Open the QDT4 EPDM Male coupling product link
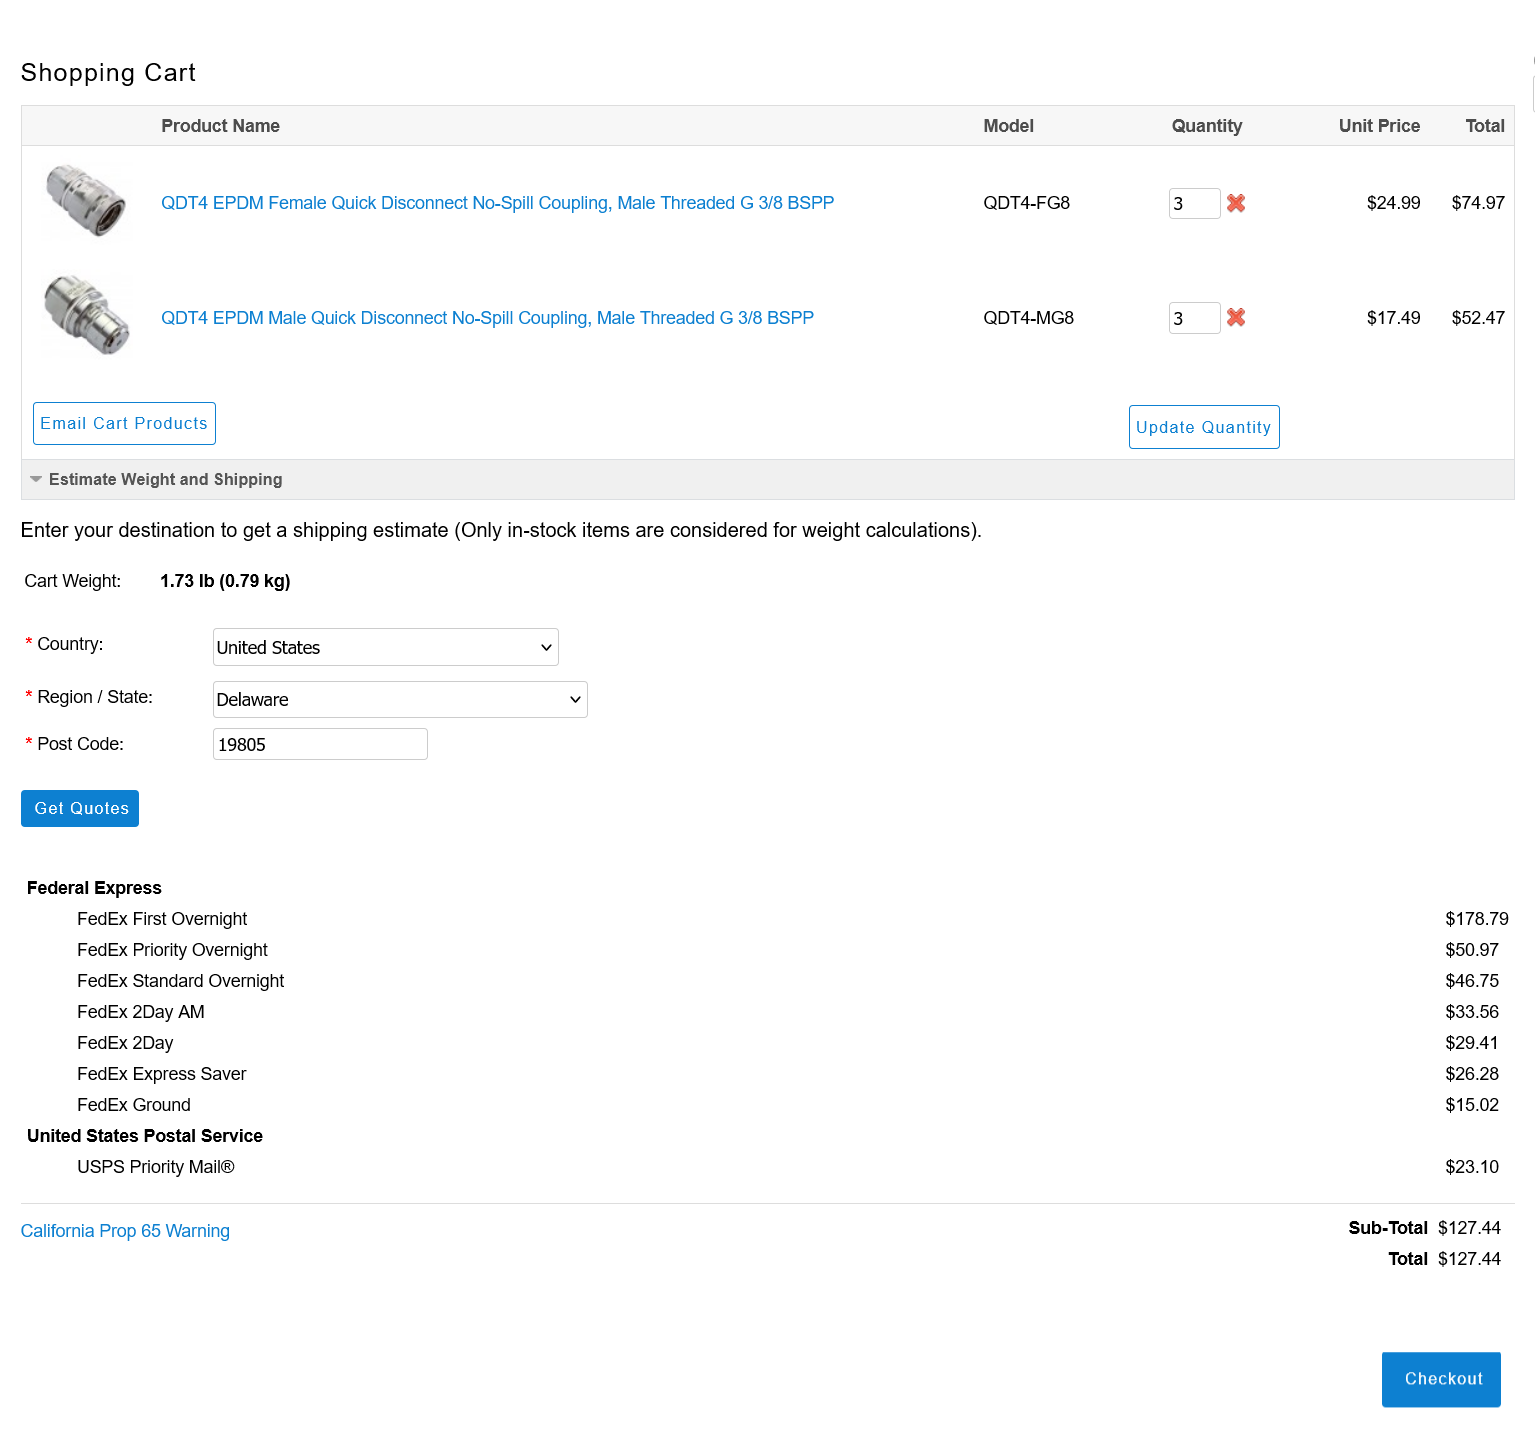Image resolution: width=1535 pixels, height=1442 pixels. (x=487, y=318)
